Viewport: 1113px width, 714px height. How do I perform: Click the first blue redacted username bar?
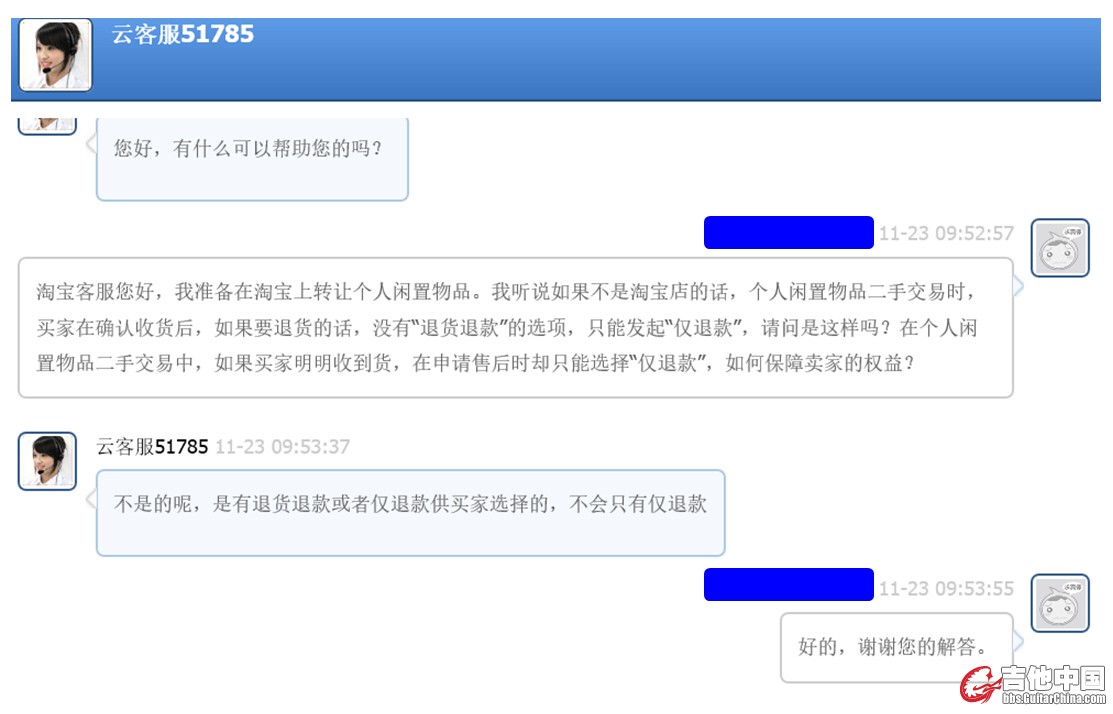point(789,232)
